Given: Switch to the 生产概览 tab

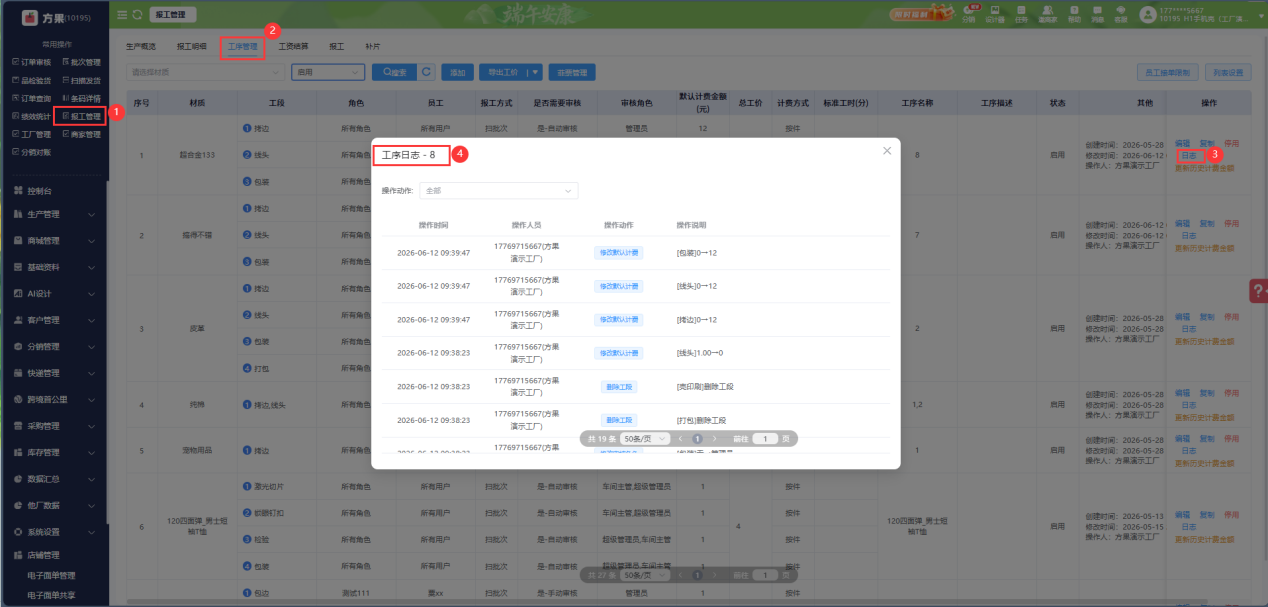Looking at the screenshot, I should coord(141,47).
